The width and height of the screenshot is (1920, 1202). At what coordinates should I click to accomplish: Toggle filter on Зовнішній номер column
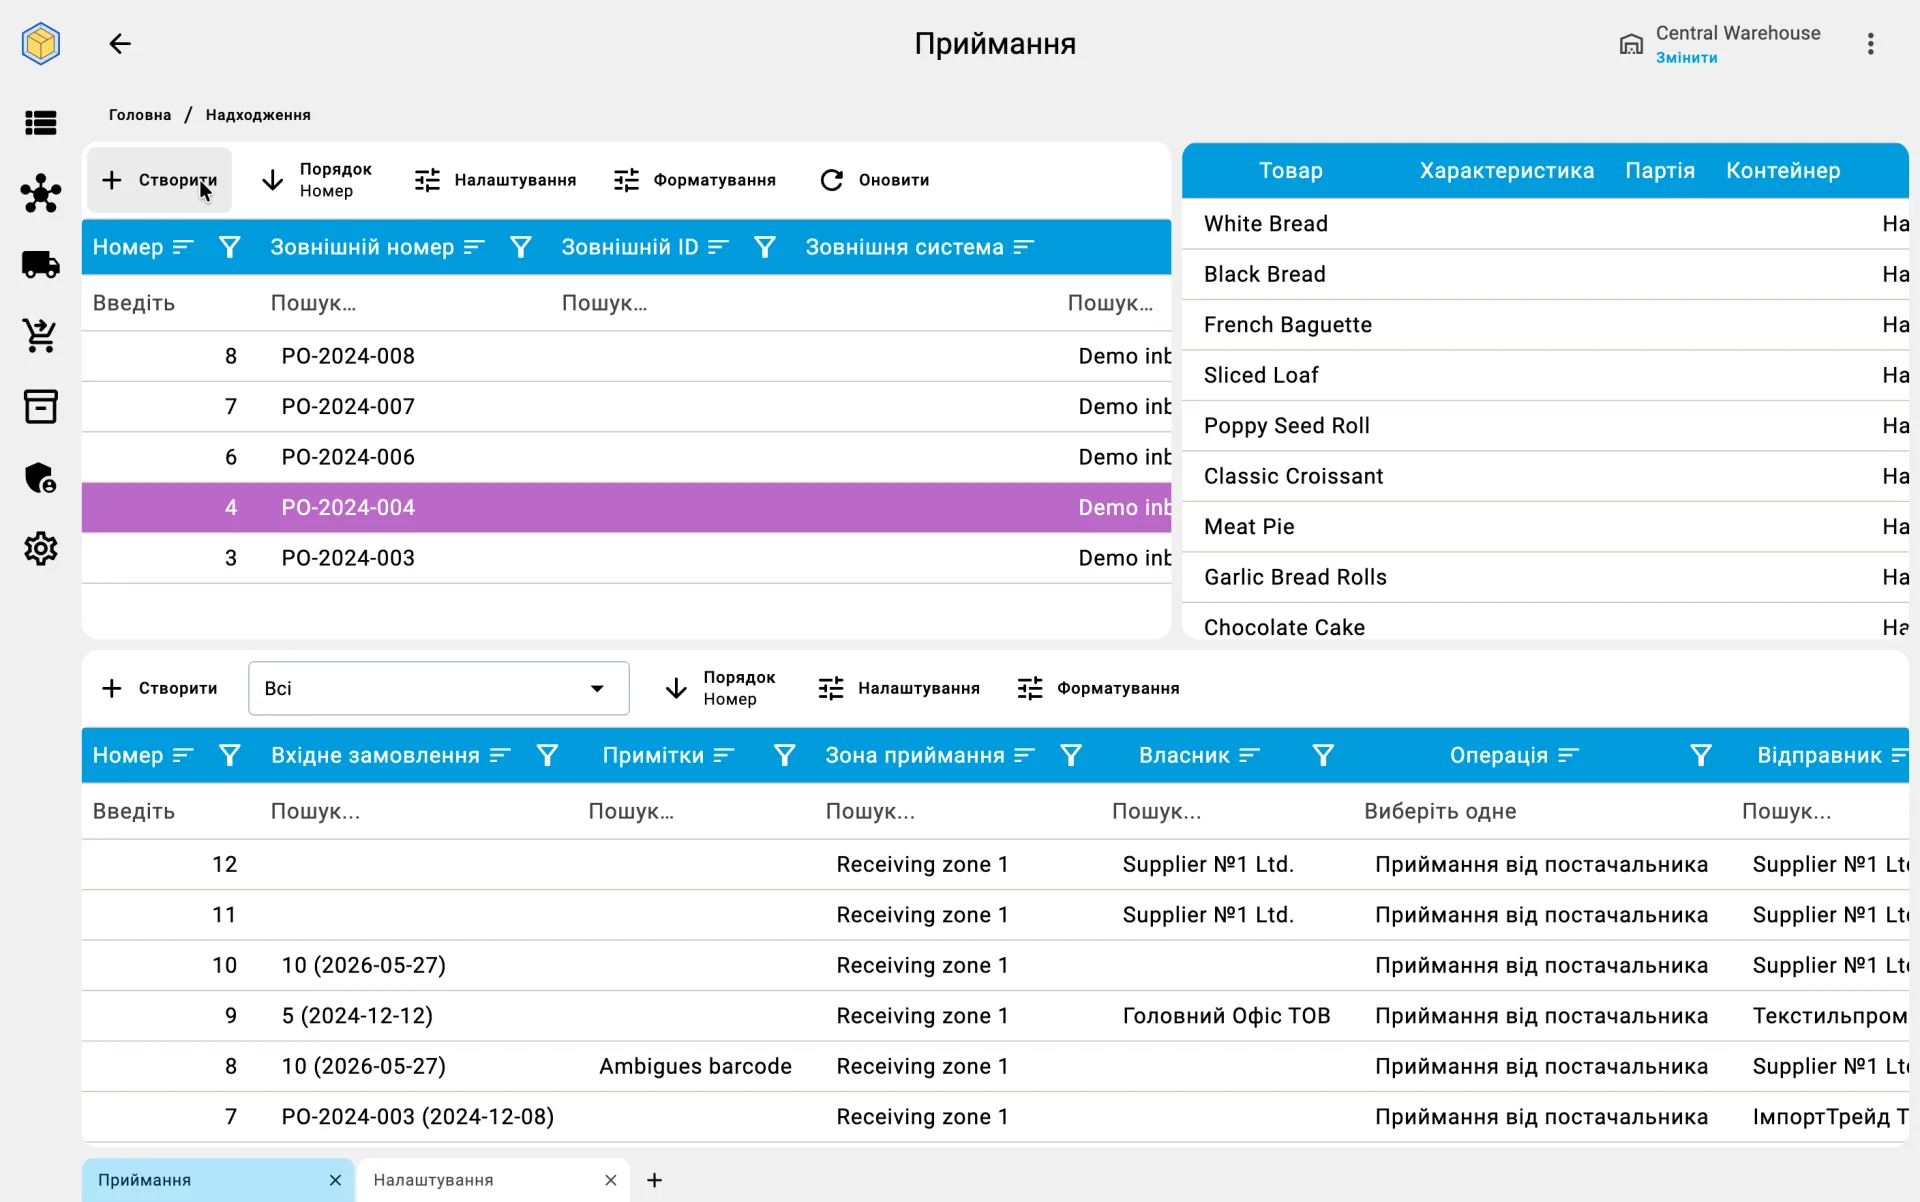(x=520, y=247)
